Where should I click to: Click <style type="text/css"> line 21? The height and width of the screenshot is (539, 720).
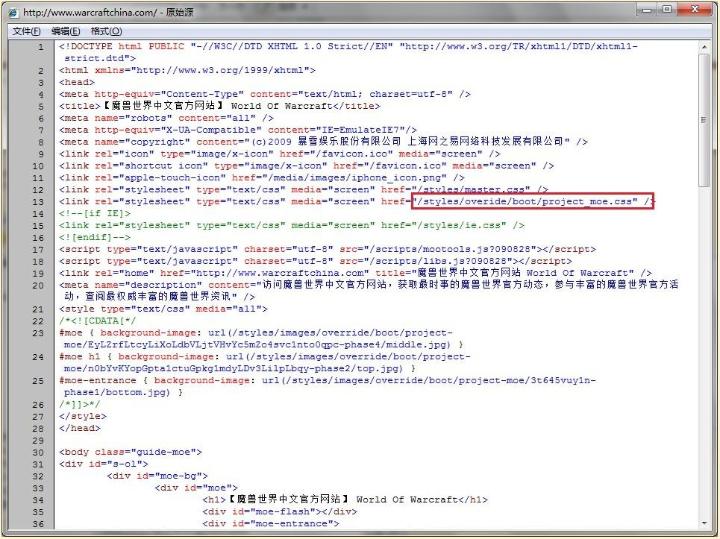(x=163, y=309)
